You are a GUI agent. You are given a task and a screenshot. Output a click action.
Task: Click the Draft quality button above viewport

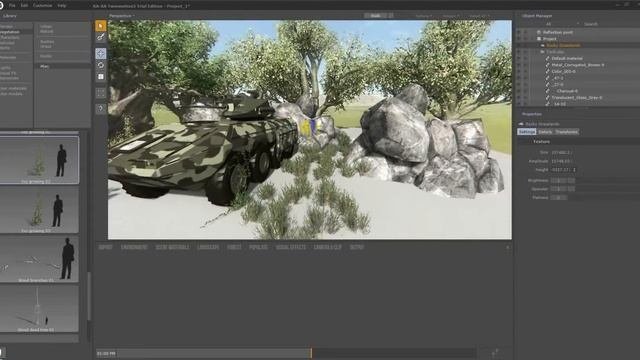click(x=376, y=16)
